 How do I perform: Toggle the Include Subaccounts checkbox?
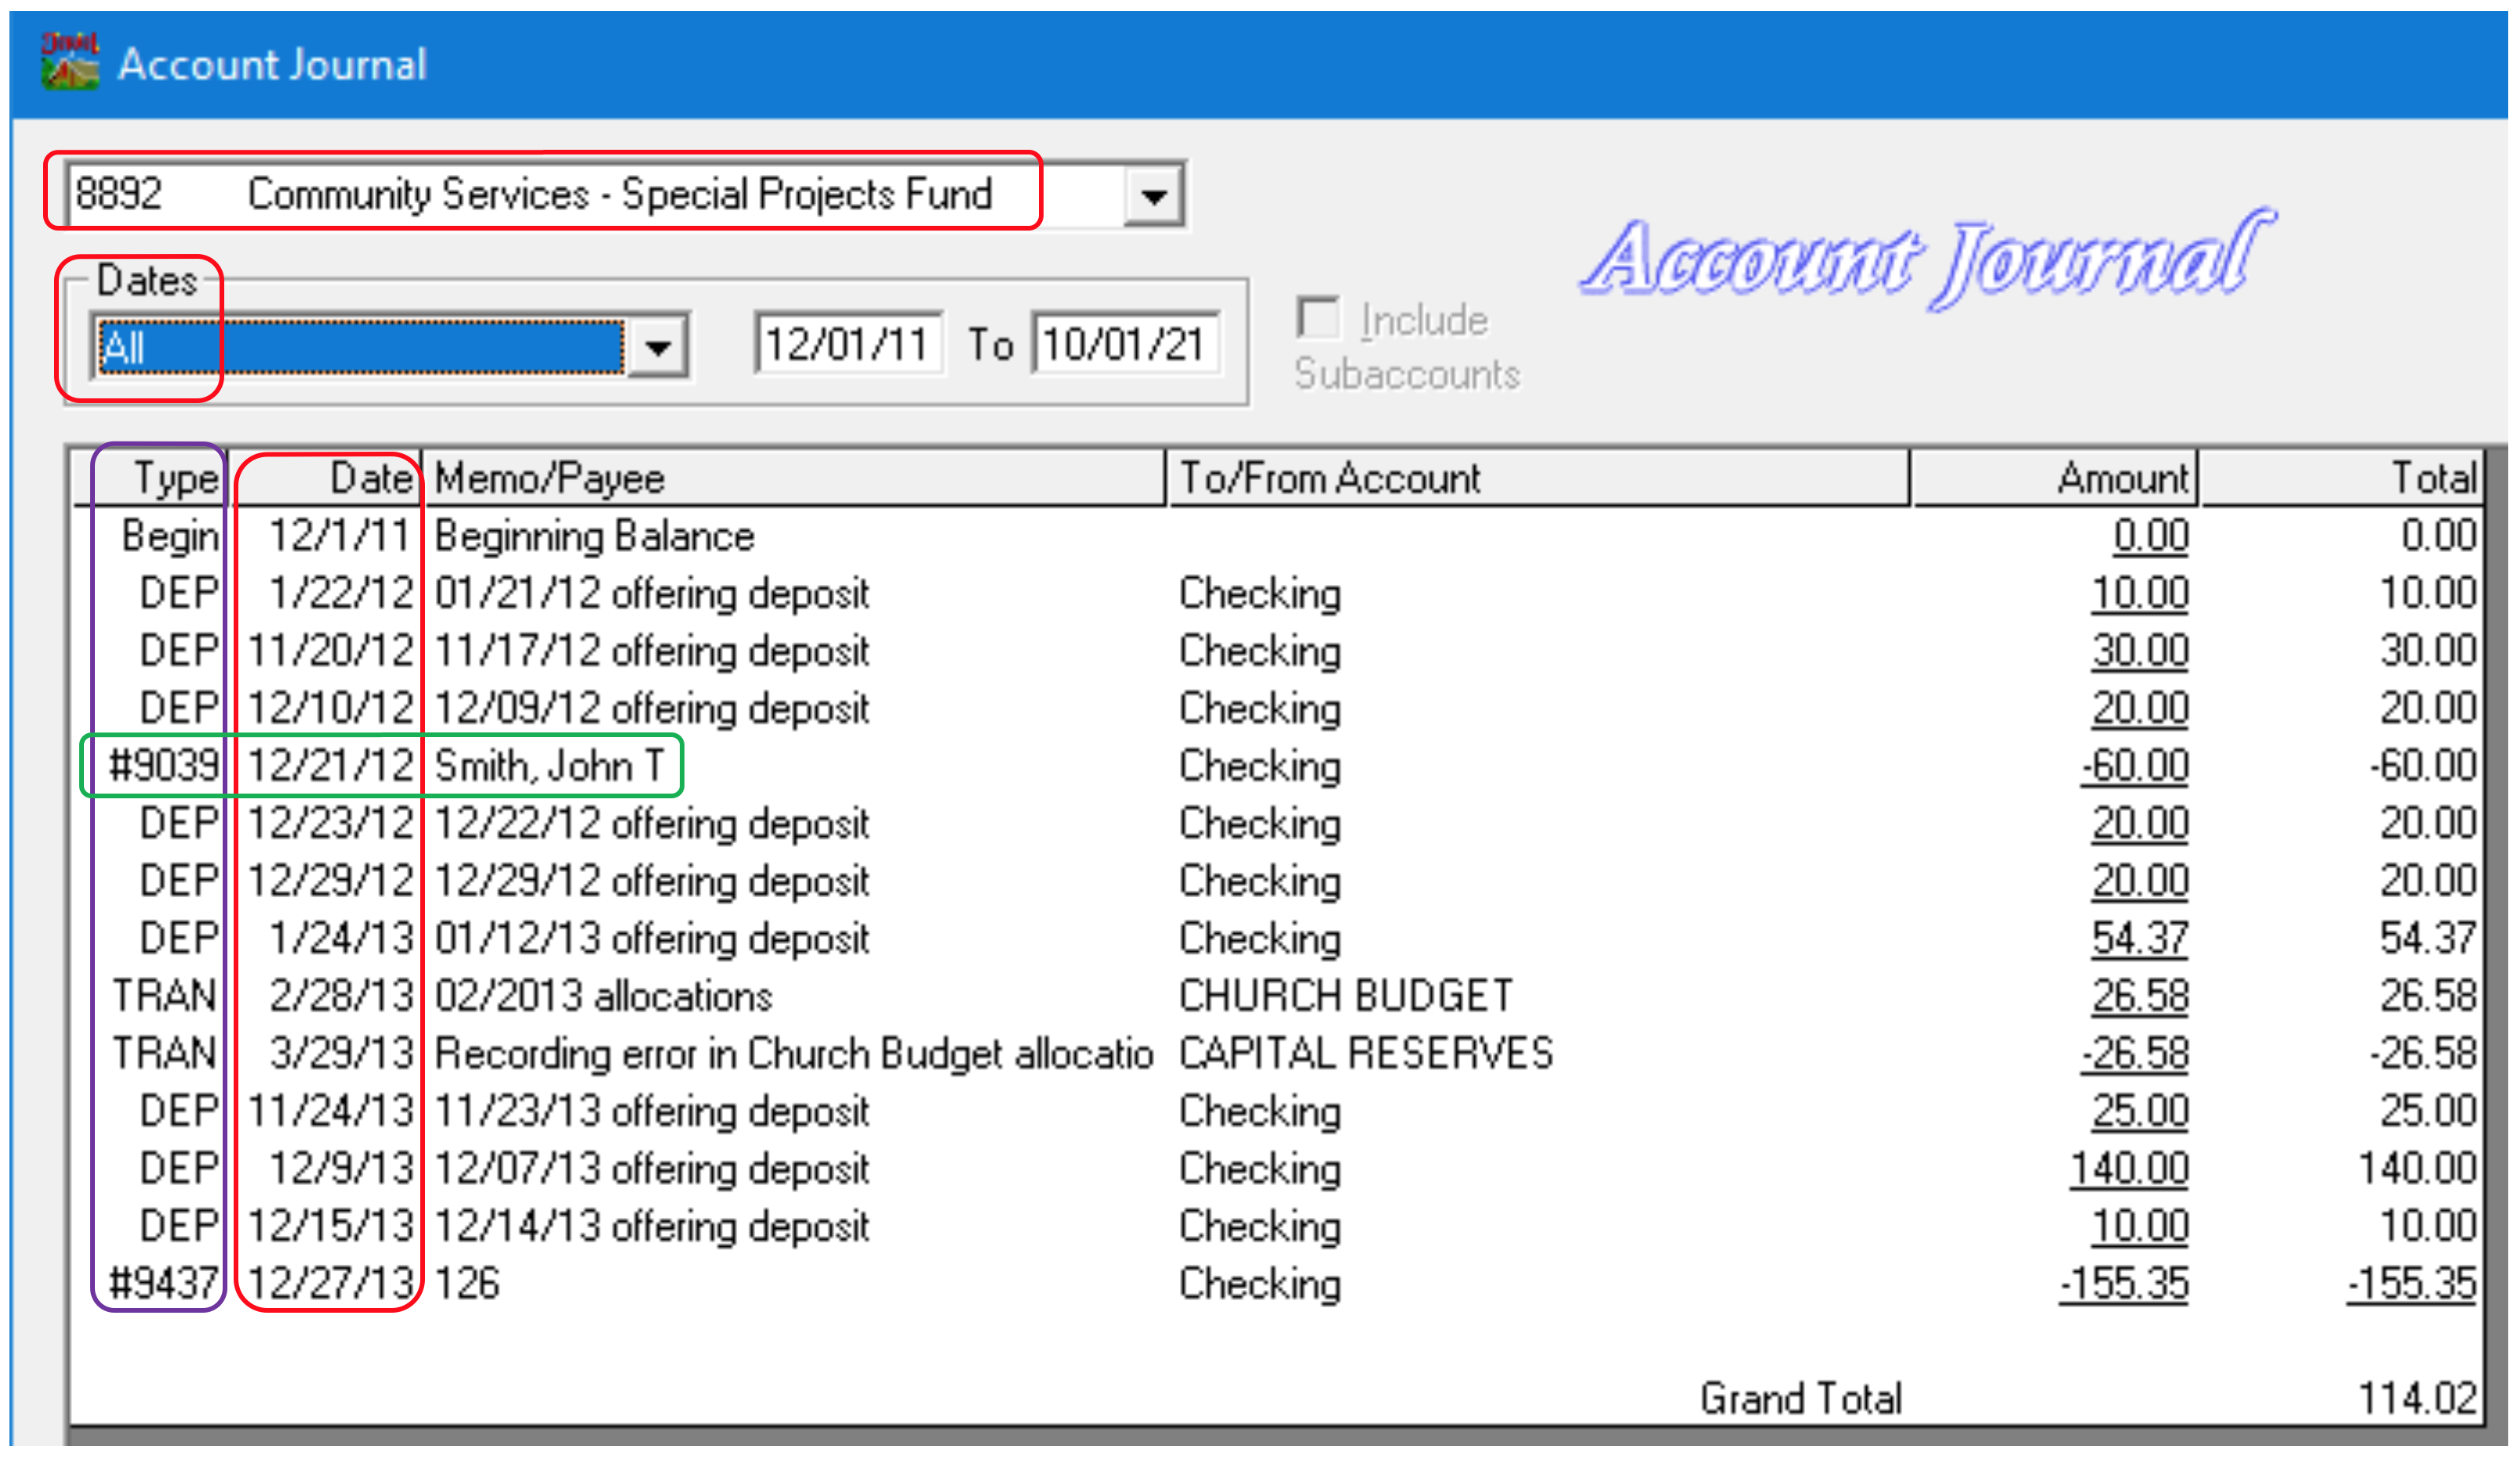(x=1318, y=319)
